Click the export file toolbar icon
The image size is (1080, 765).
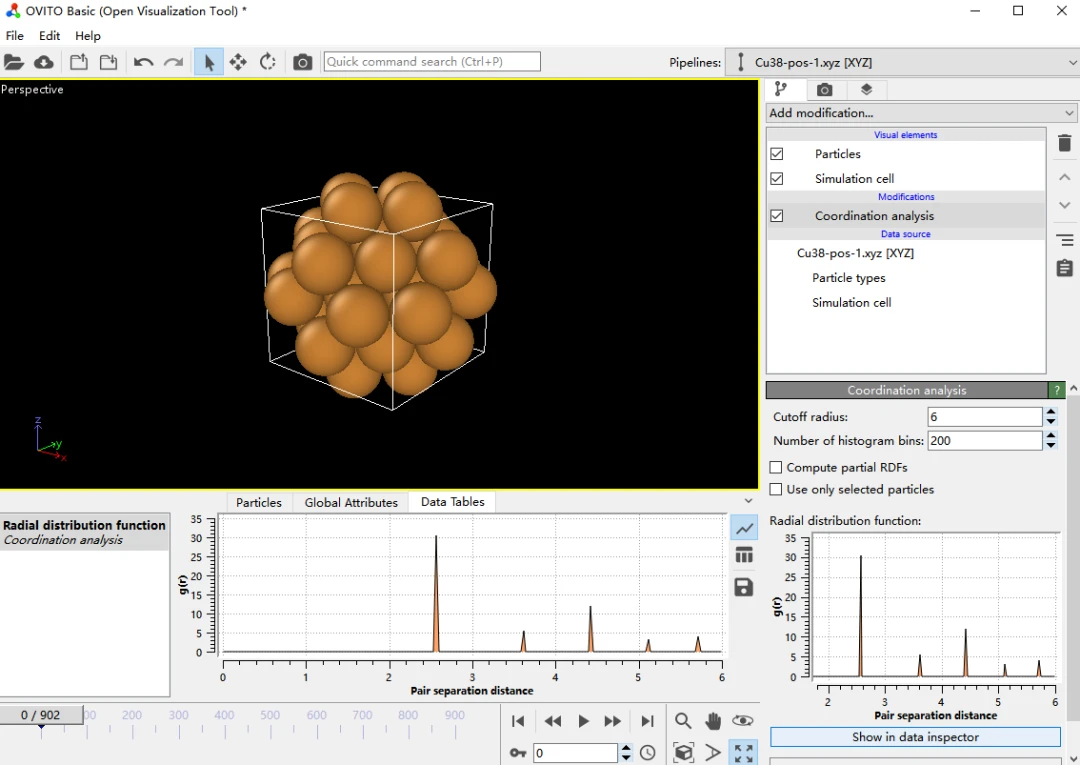pos(79,62)
